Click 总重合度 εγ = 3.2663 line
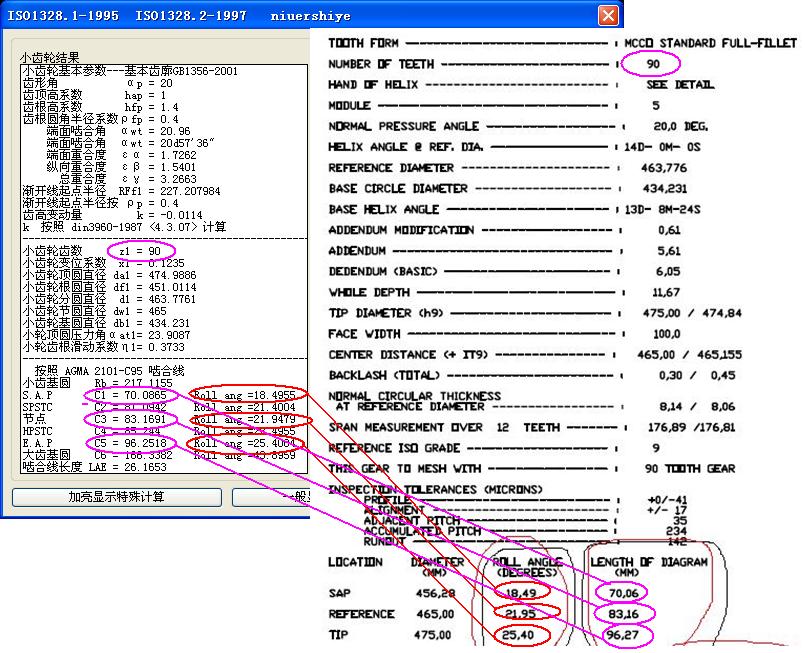This screenshot has height=653, width=805. point(127,179)
